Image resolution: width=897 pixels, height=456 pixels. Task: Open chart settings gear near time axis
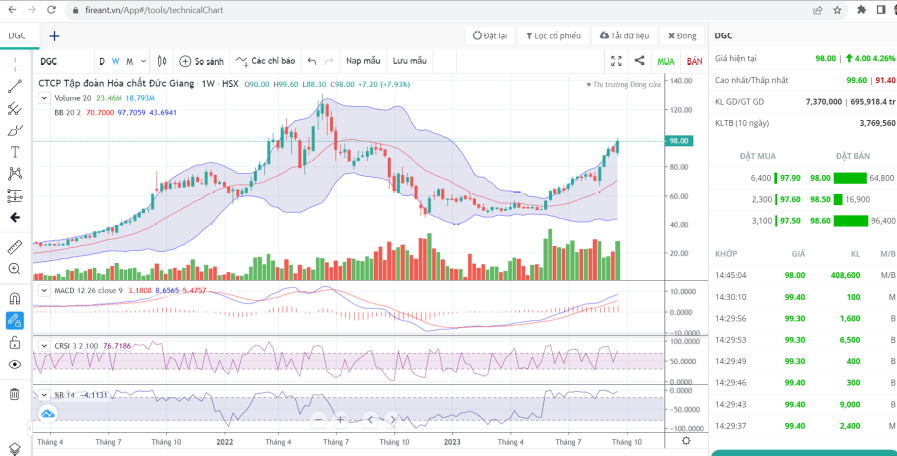[x=685, y=440]
